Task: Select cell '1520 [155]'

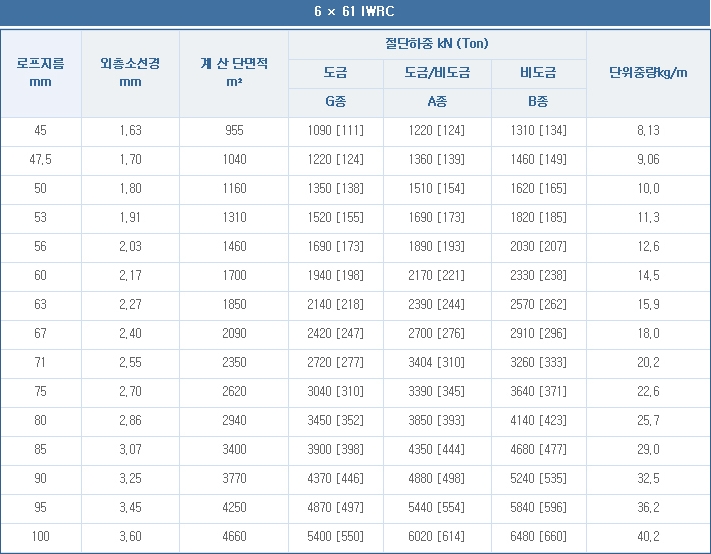Action: pyautogui.click(x=336, y=218)
